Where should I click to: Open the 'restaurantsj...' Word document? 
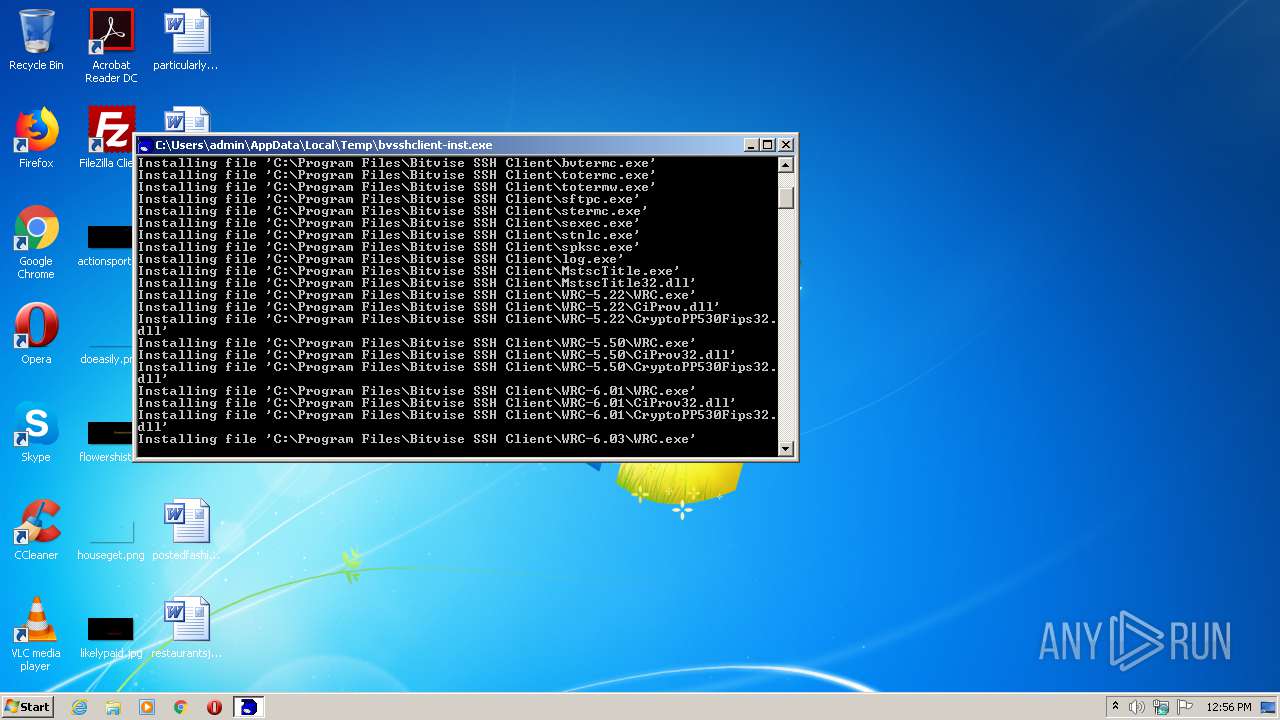pyautogui.click(x=186, y=628)
